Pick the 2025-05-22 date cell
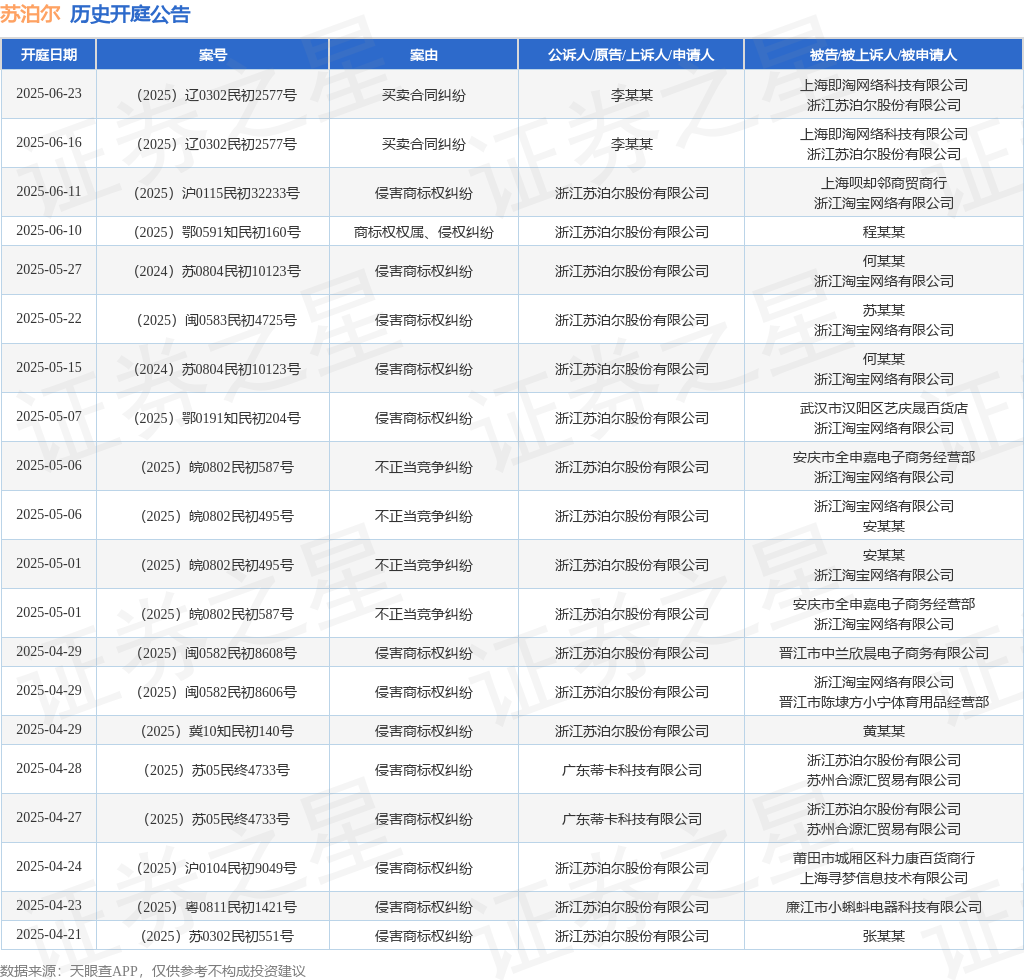Screen dimensions: 1024x980 (x=49, y=319)
